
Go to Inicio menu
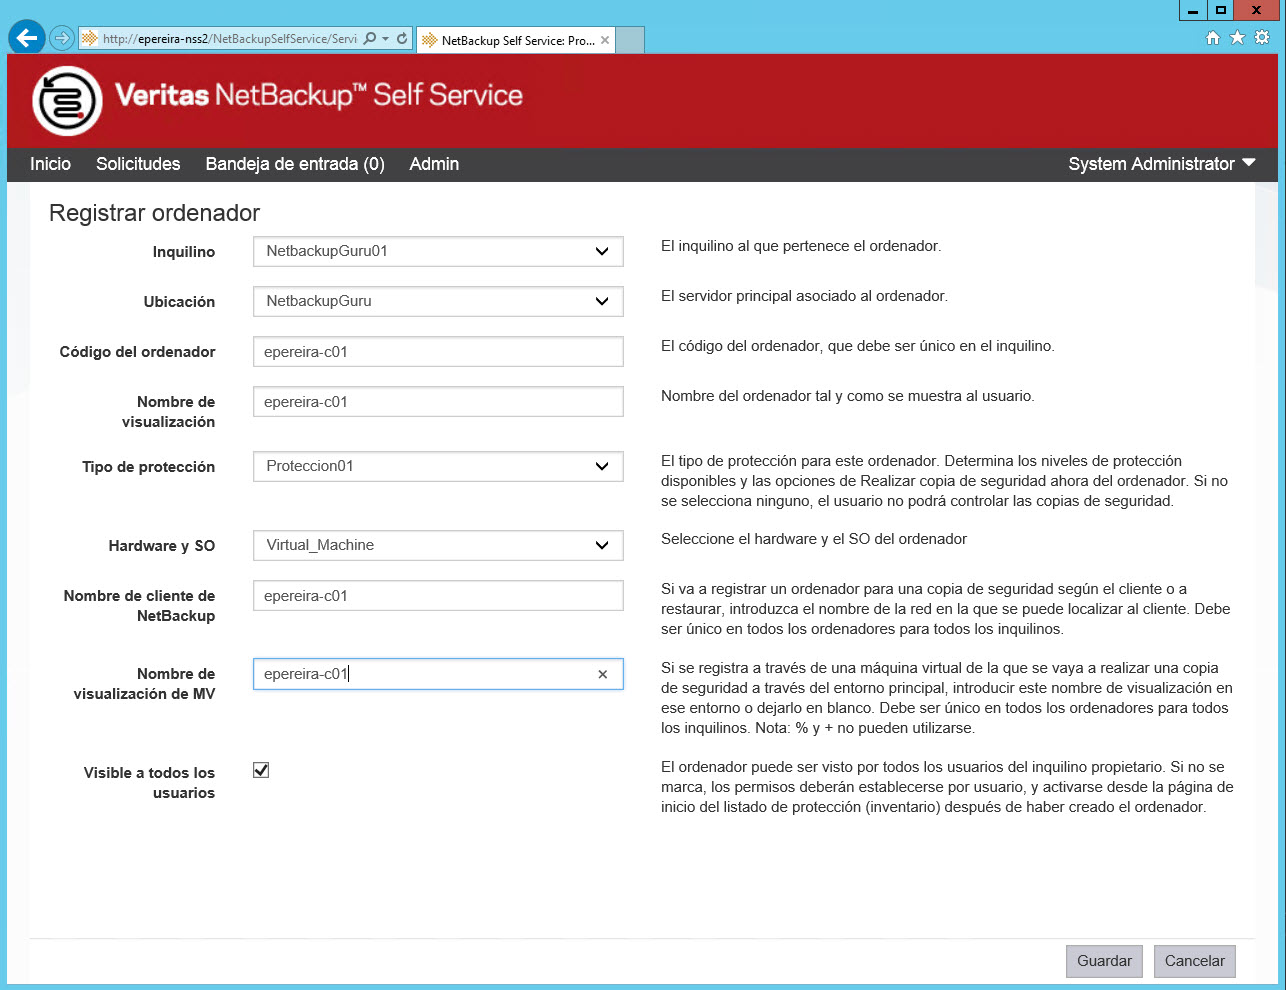(x=50, y=164)
